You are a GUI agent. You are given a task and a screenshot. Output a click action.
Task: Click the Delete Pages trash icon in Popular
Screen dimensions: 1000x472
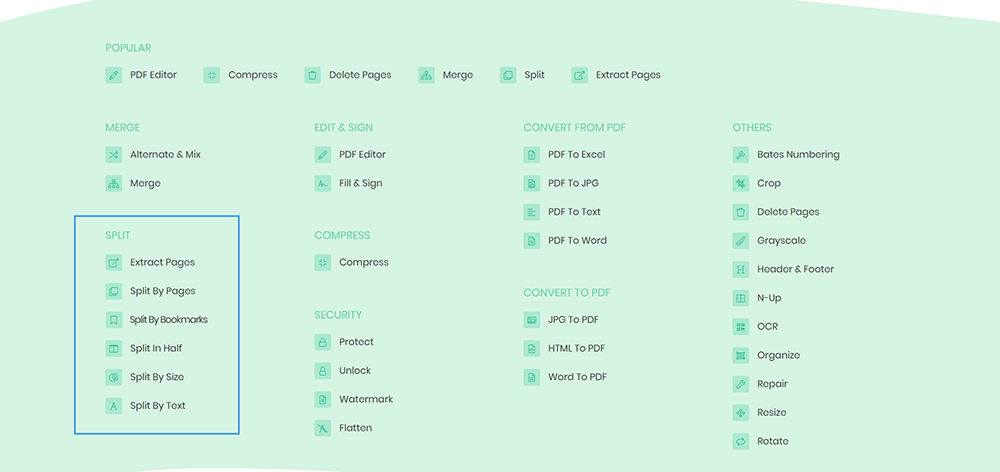pos(313,75)
